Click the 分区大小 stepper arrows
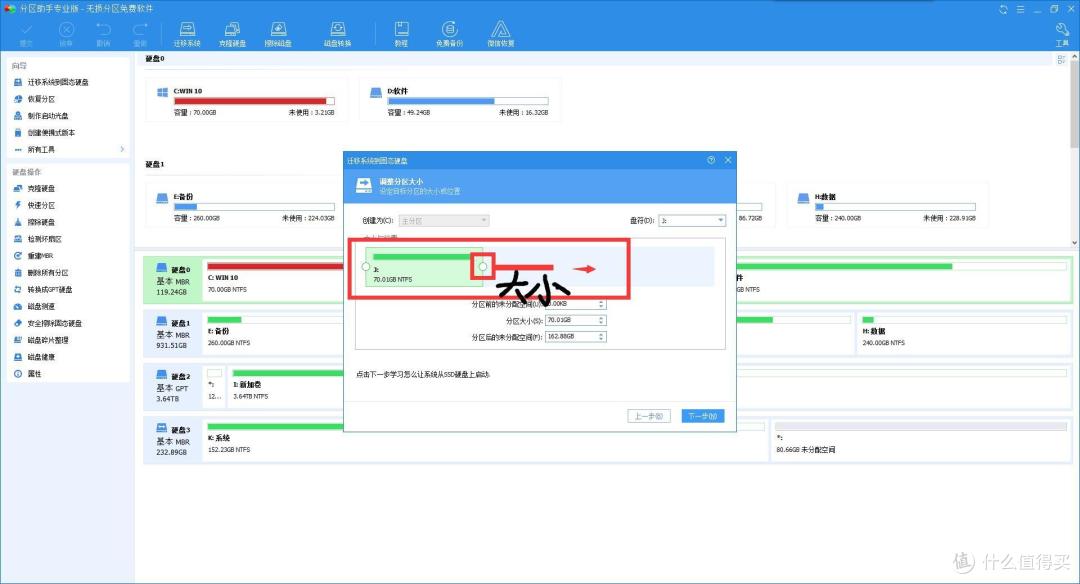1080x584 pixels. point(601,320)
